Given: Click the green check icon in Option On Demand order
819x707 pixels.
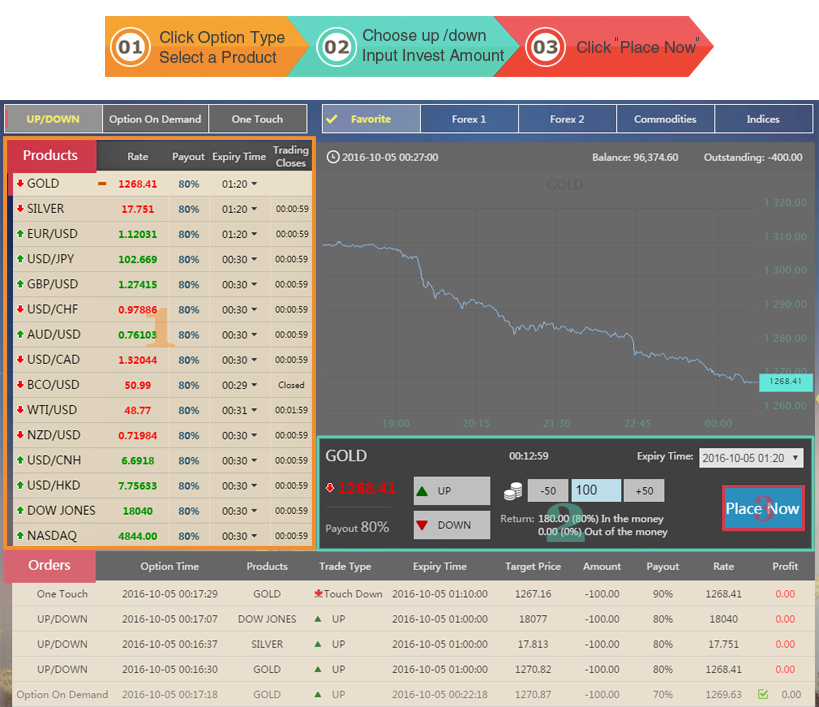Looking at the screenshot, I should [763, 694].
